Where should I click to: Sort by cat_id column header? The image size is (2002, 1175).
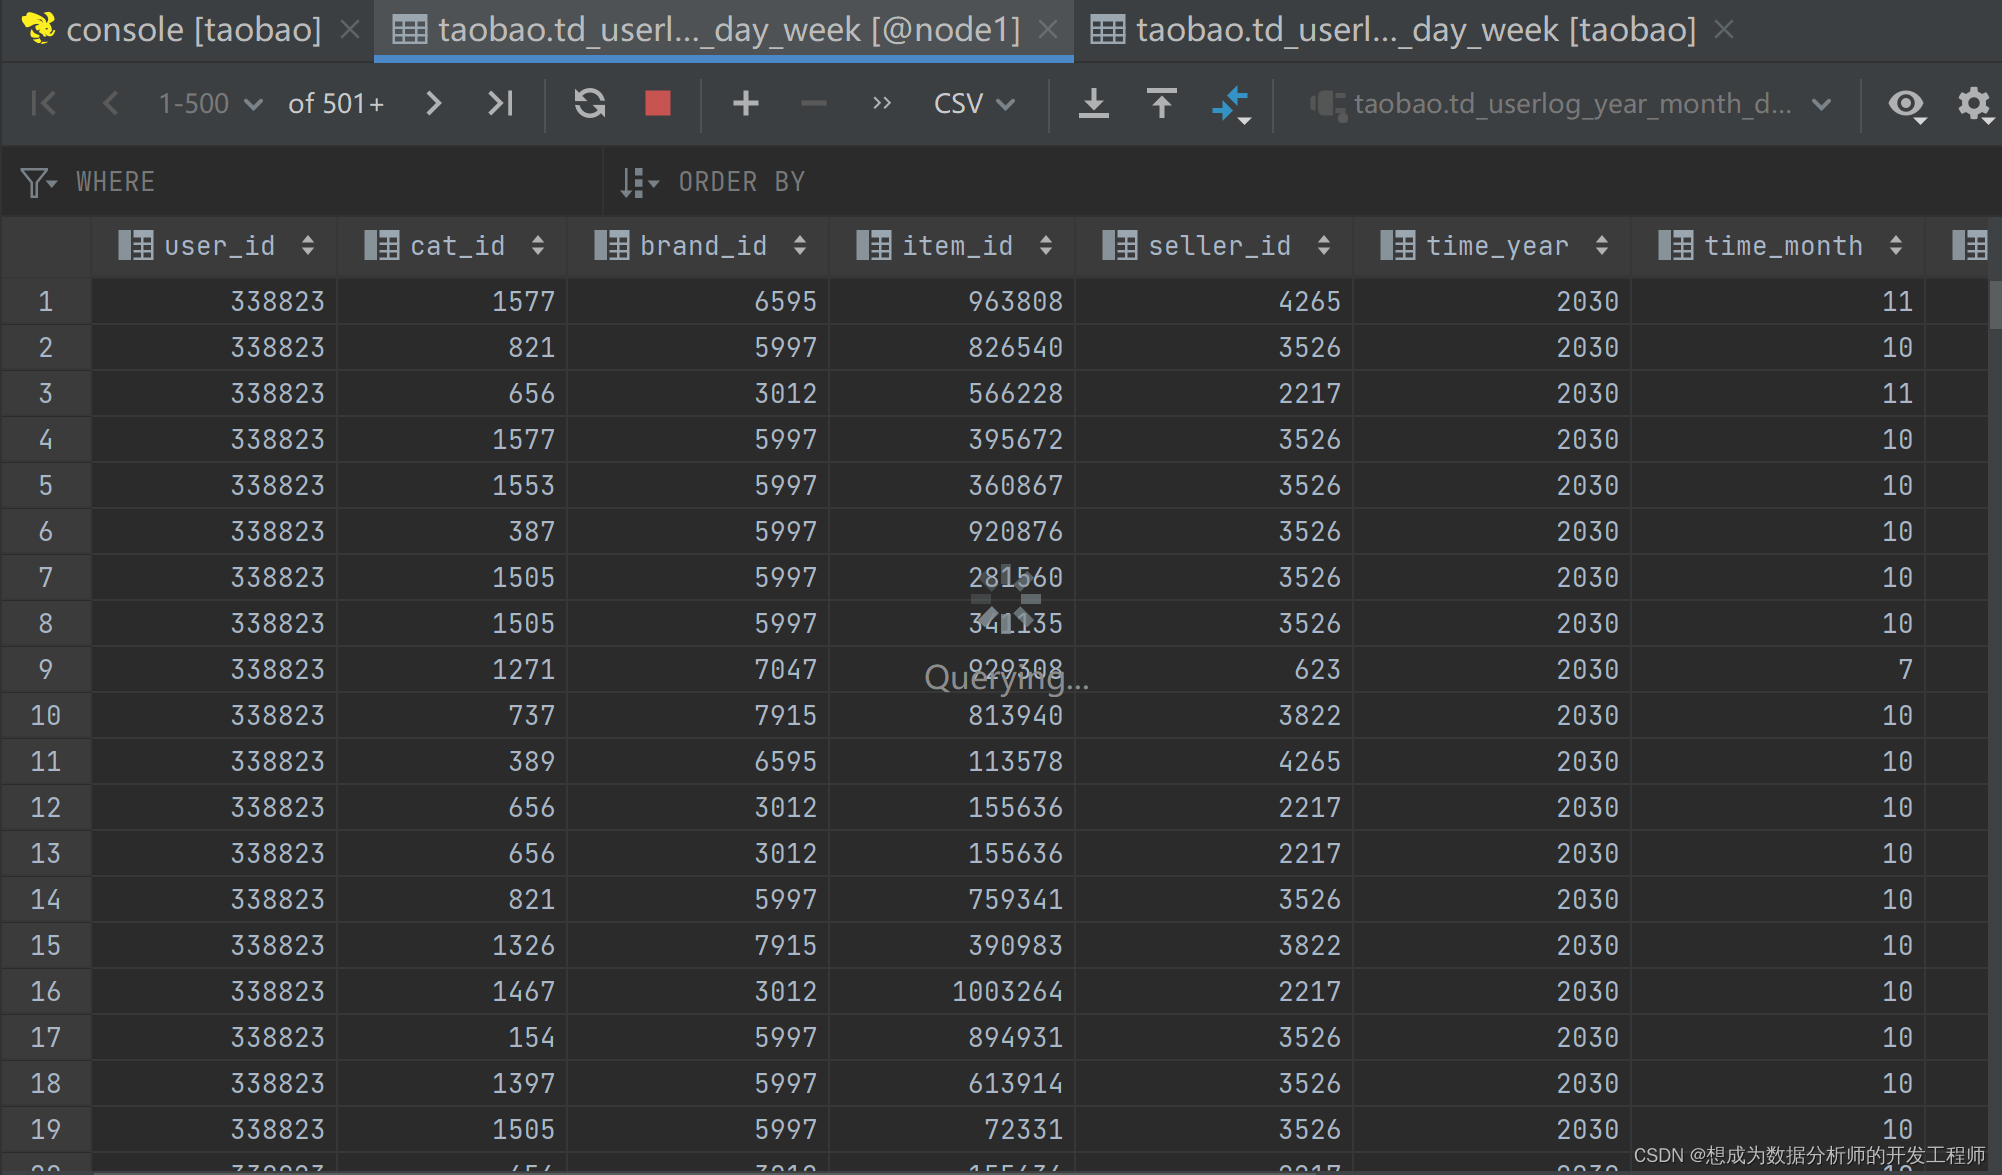(453, 246)
